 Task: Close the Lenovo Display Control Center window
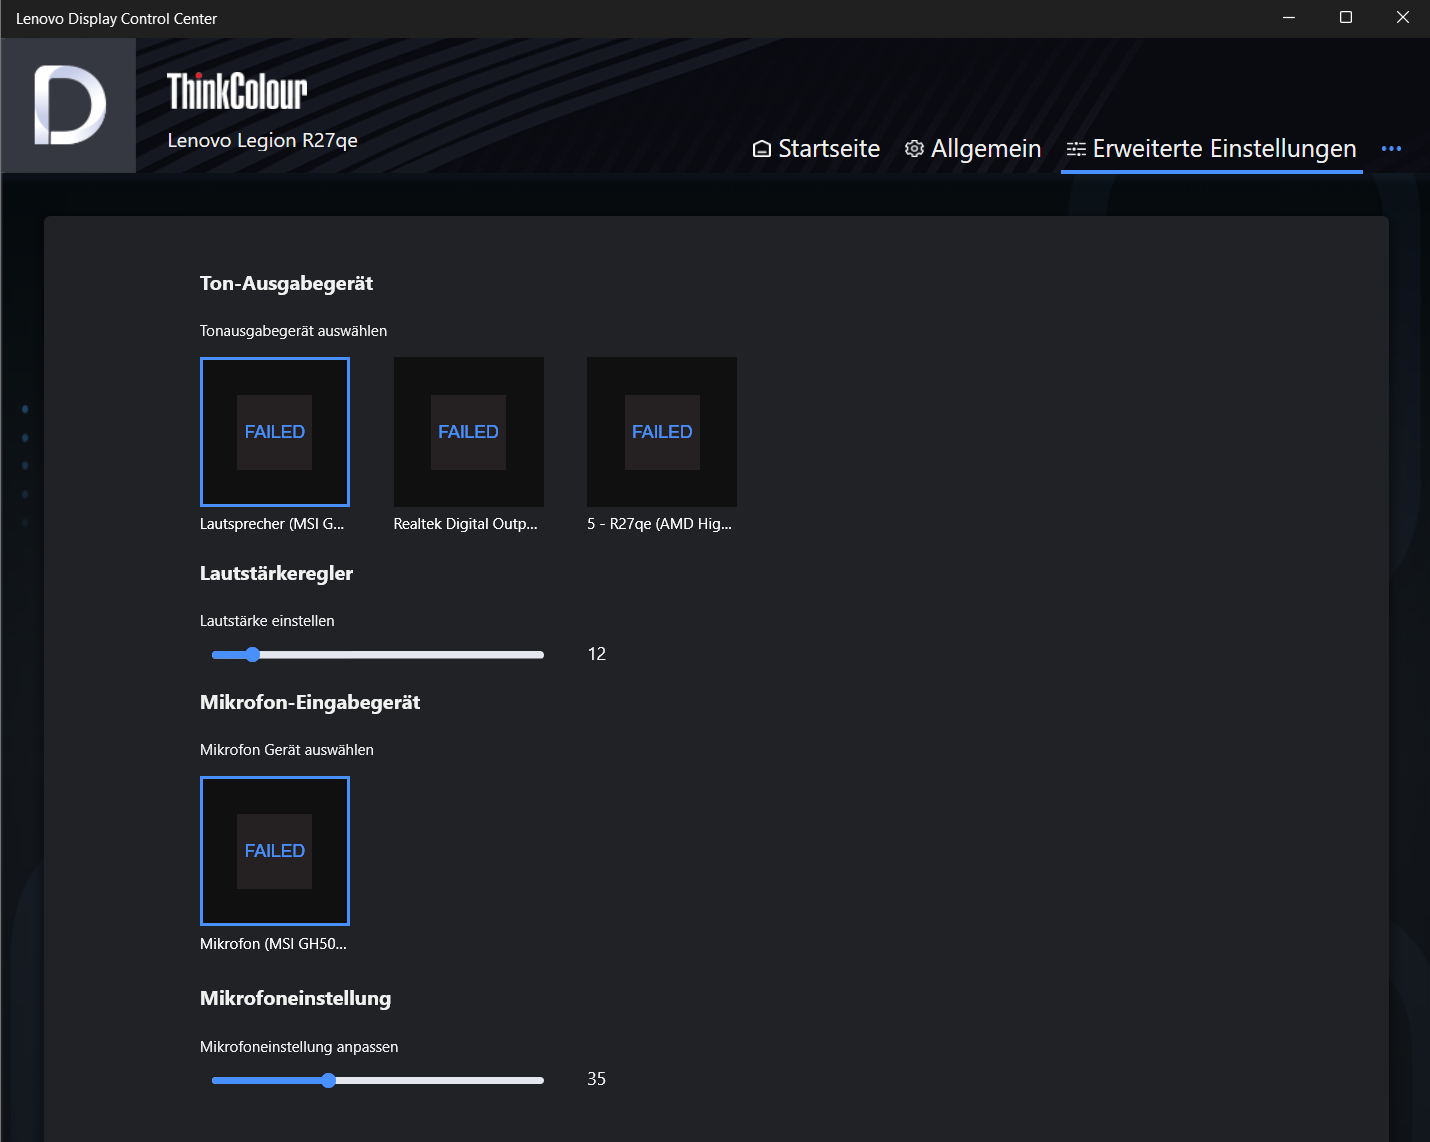click(x=1402, y=18)
